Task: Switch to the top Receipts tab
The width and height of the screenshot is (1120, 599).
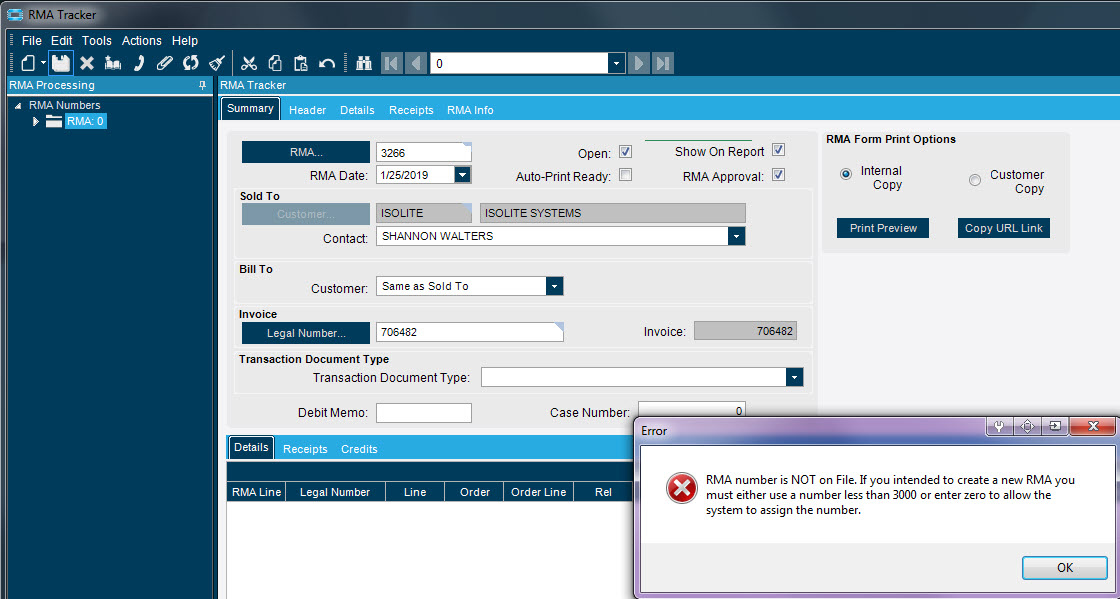Action: (x=411, y=110)
